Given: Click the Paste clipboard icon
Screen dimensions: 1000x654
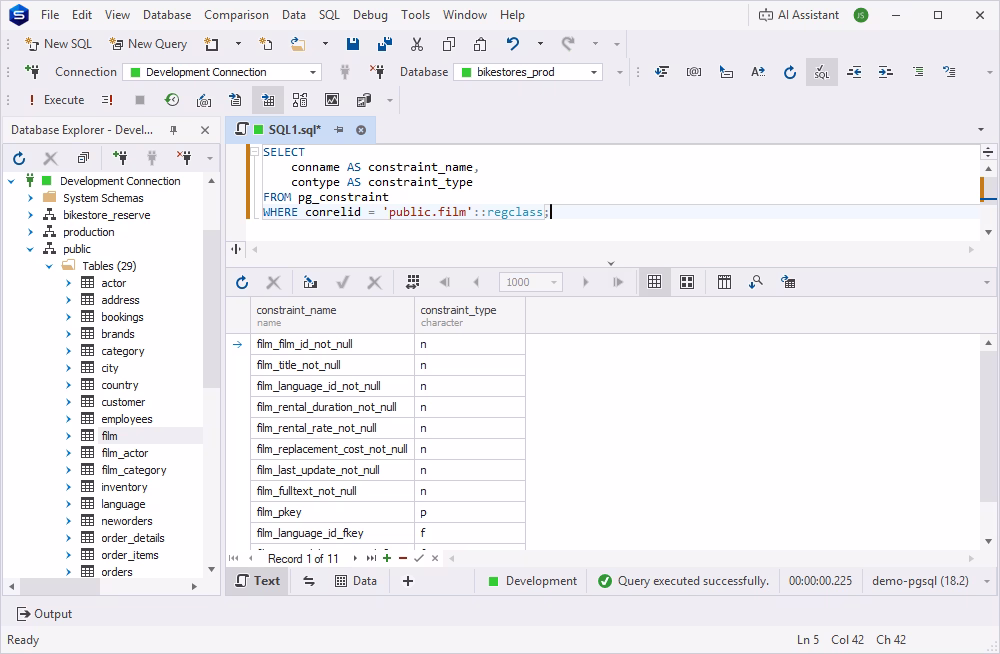Looking at the screenshot, I should 480,43.
